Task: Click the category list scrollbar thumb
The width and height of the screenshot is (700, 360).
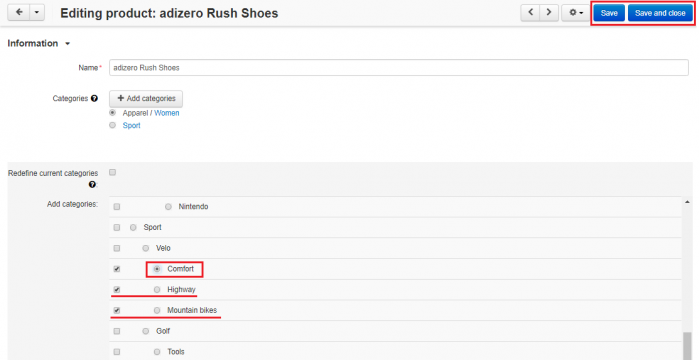Action: pos(687,345)
